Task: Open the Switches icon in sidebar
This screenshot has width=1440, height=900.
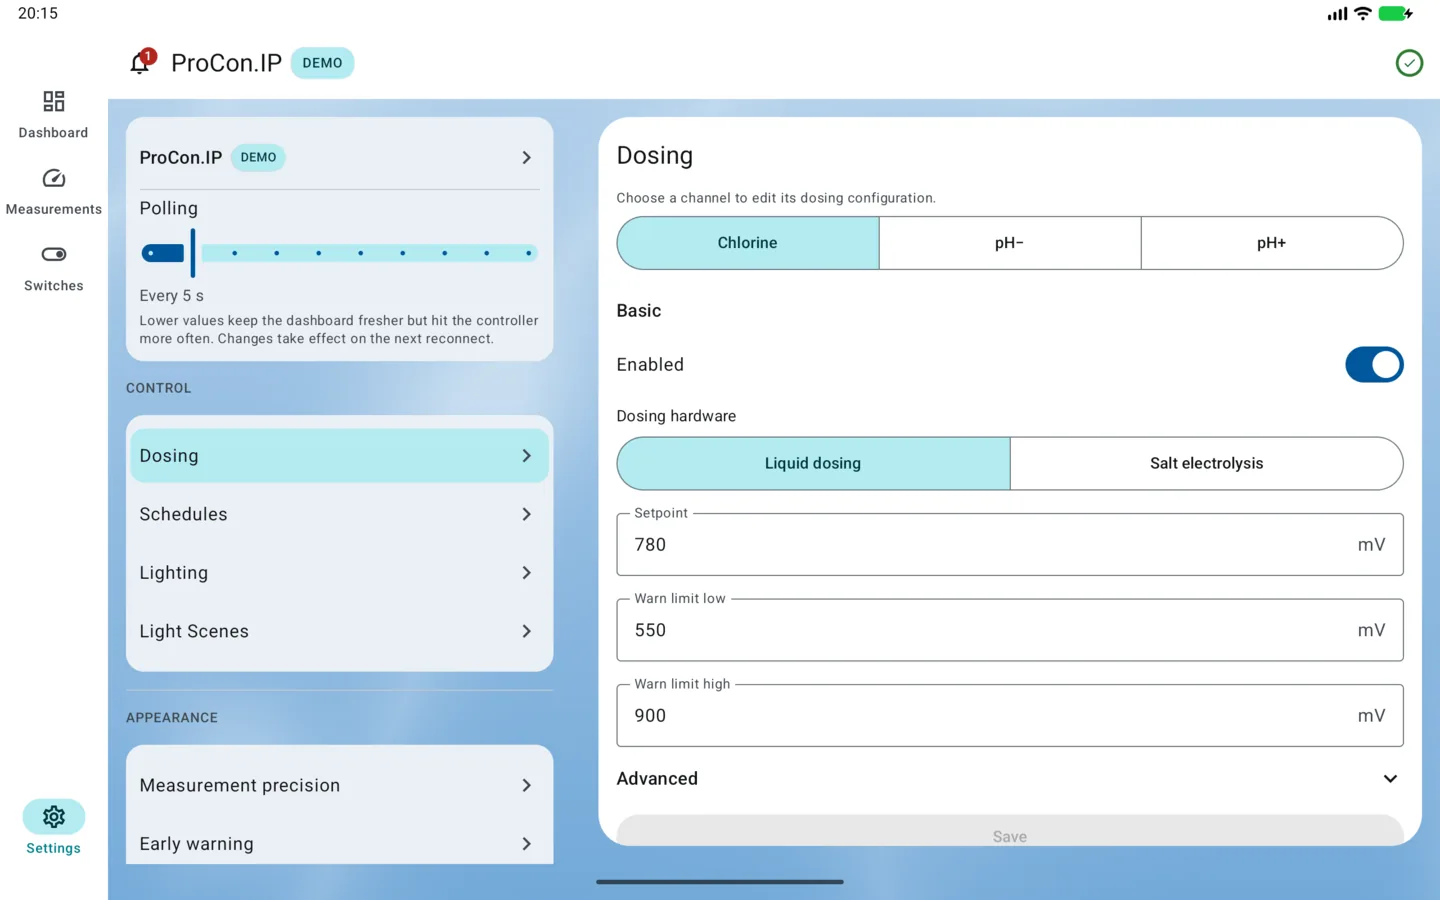Action: [x=54, y=254]
